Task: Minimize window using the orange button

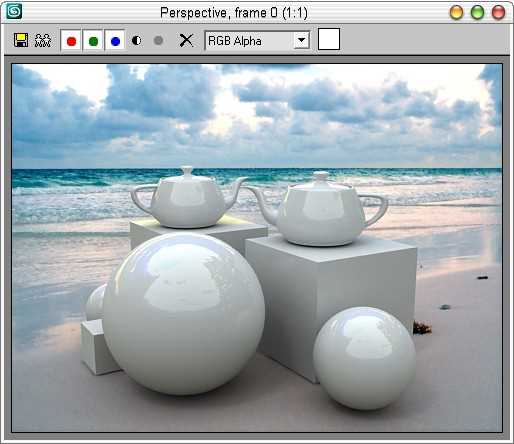Action: pyautogui.click(x=456, y=13)
